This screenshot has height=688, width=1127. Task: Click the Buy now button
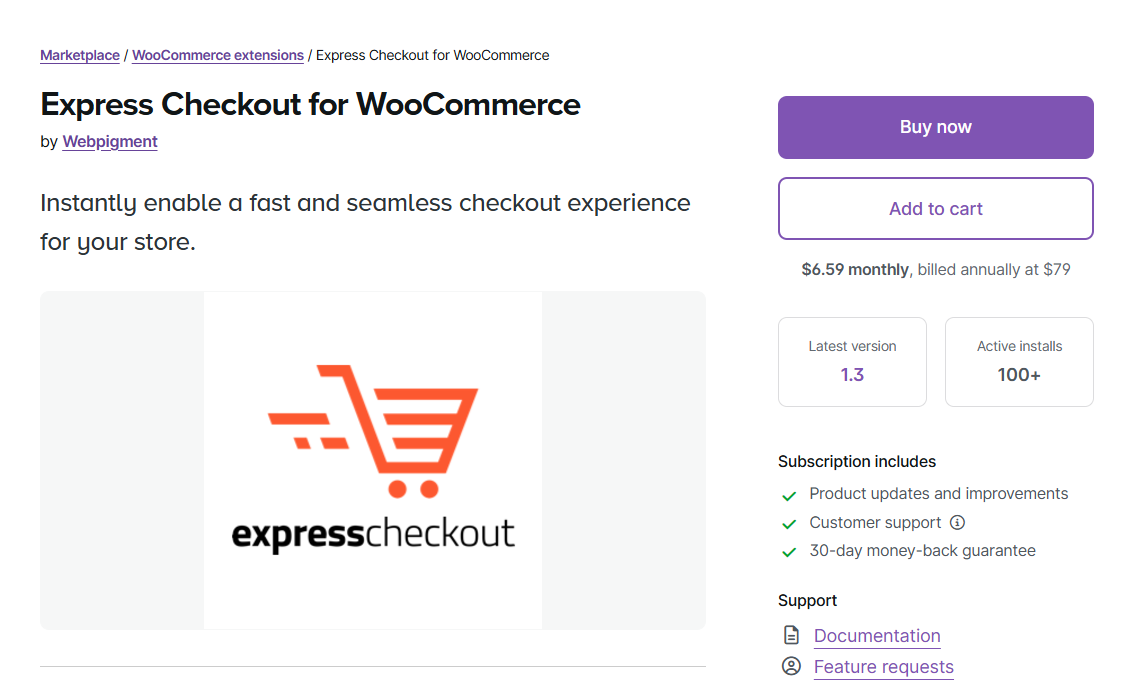point(935,127)
